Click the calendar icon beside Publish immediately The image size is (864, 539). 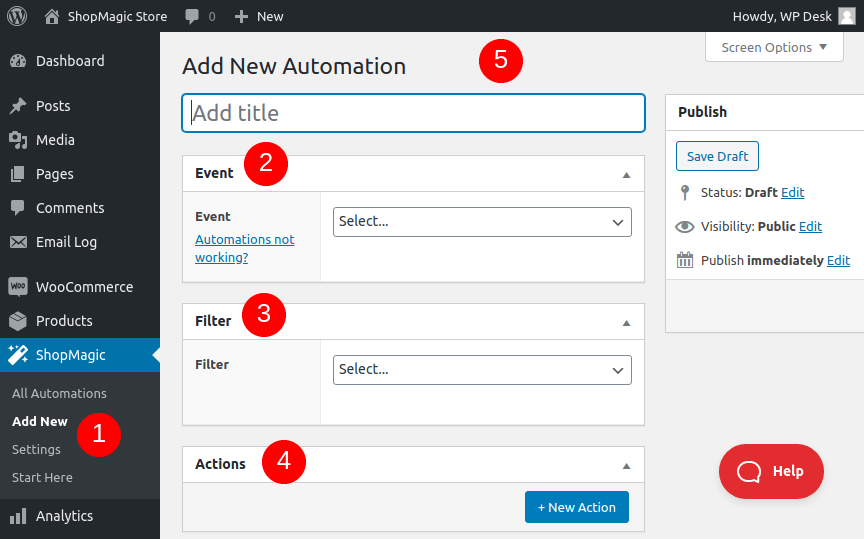[685, 260]
